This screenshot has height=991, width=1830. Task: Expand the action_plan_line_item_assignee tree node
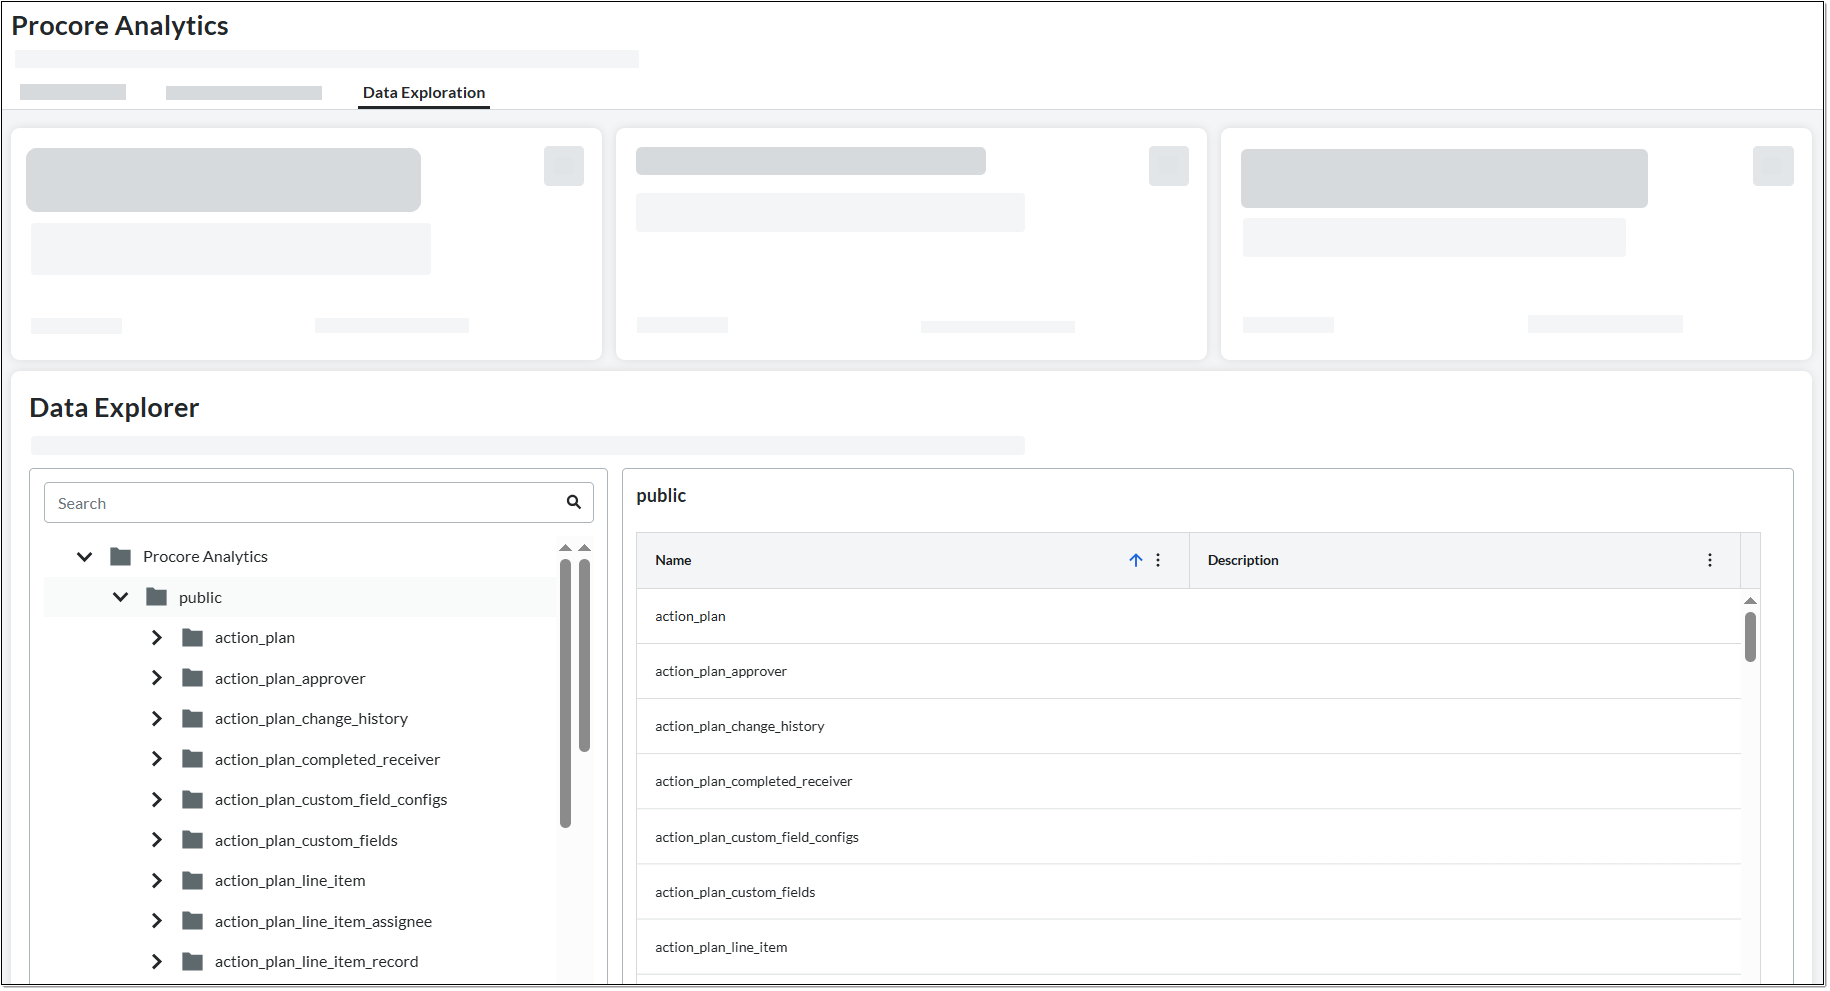pyautogui.click(x=157, y=921)
